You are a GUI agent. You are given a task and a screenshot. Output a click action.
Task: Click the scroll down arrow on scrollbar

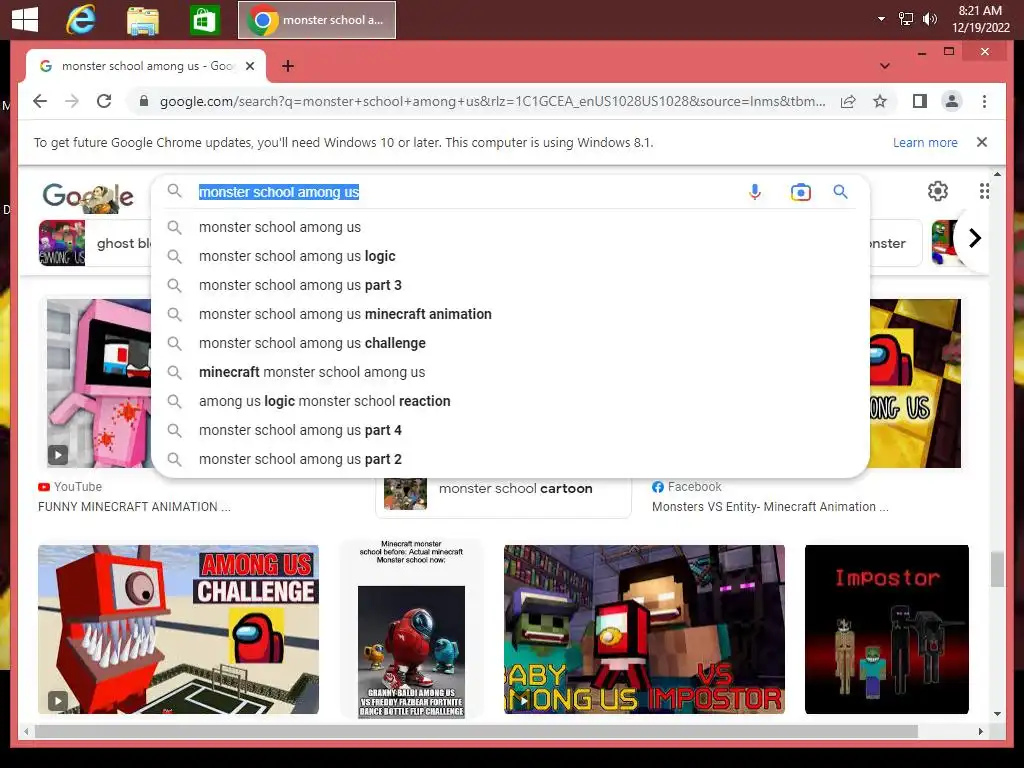997,714
